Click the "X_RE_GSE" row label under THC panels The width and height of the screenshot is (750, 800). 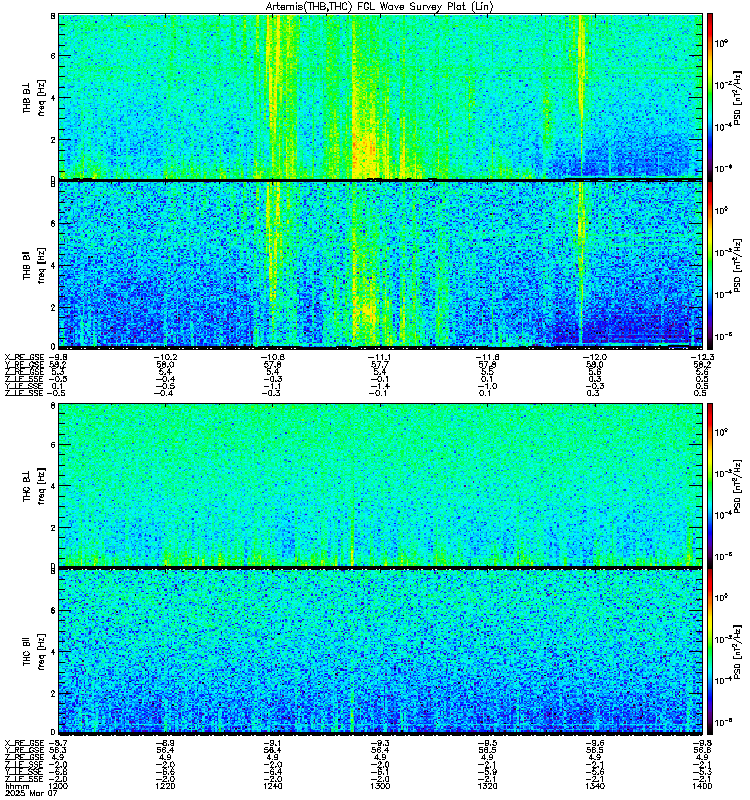24,743
